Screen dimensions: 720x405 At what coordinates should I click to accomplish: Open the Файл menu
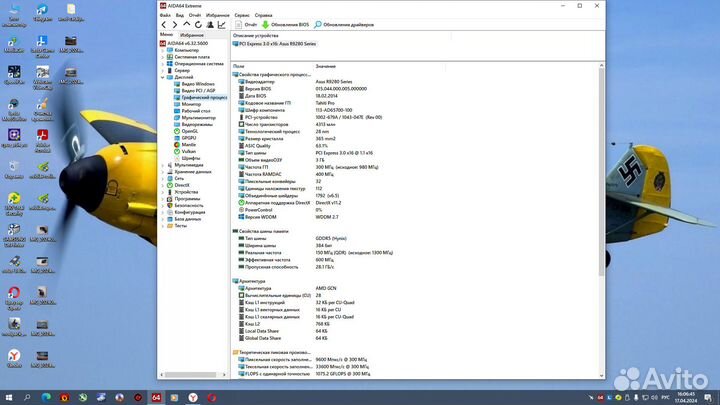click(x=165, y=15)
